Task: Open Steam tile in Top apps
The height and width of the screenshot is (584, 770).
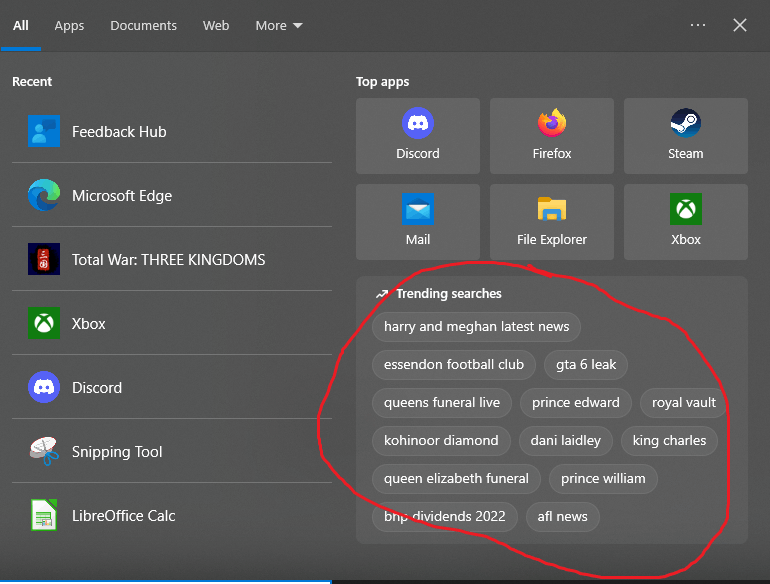Action: tap(686, 136)
